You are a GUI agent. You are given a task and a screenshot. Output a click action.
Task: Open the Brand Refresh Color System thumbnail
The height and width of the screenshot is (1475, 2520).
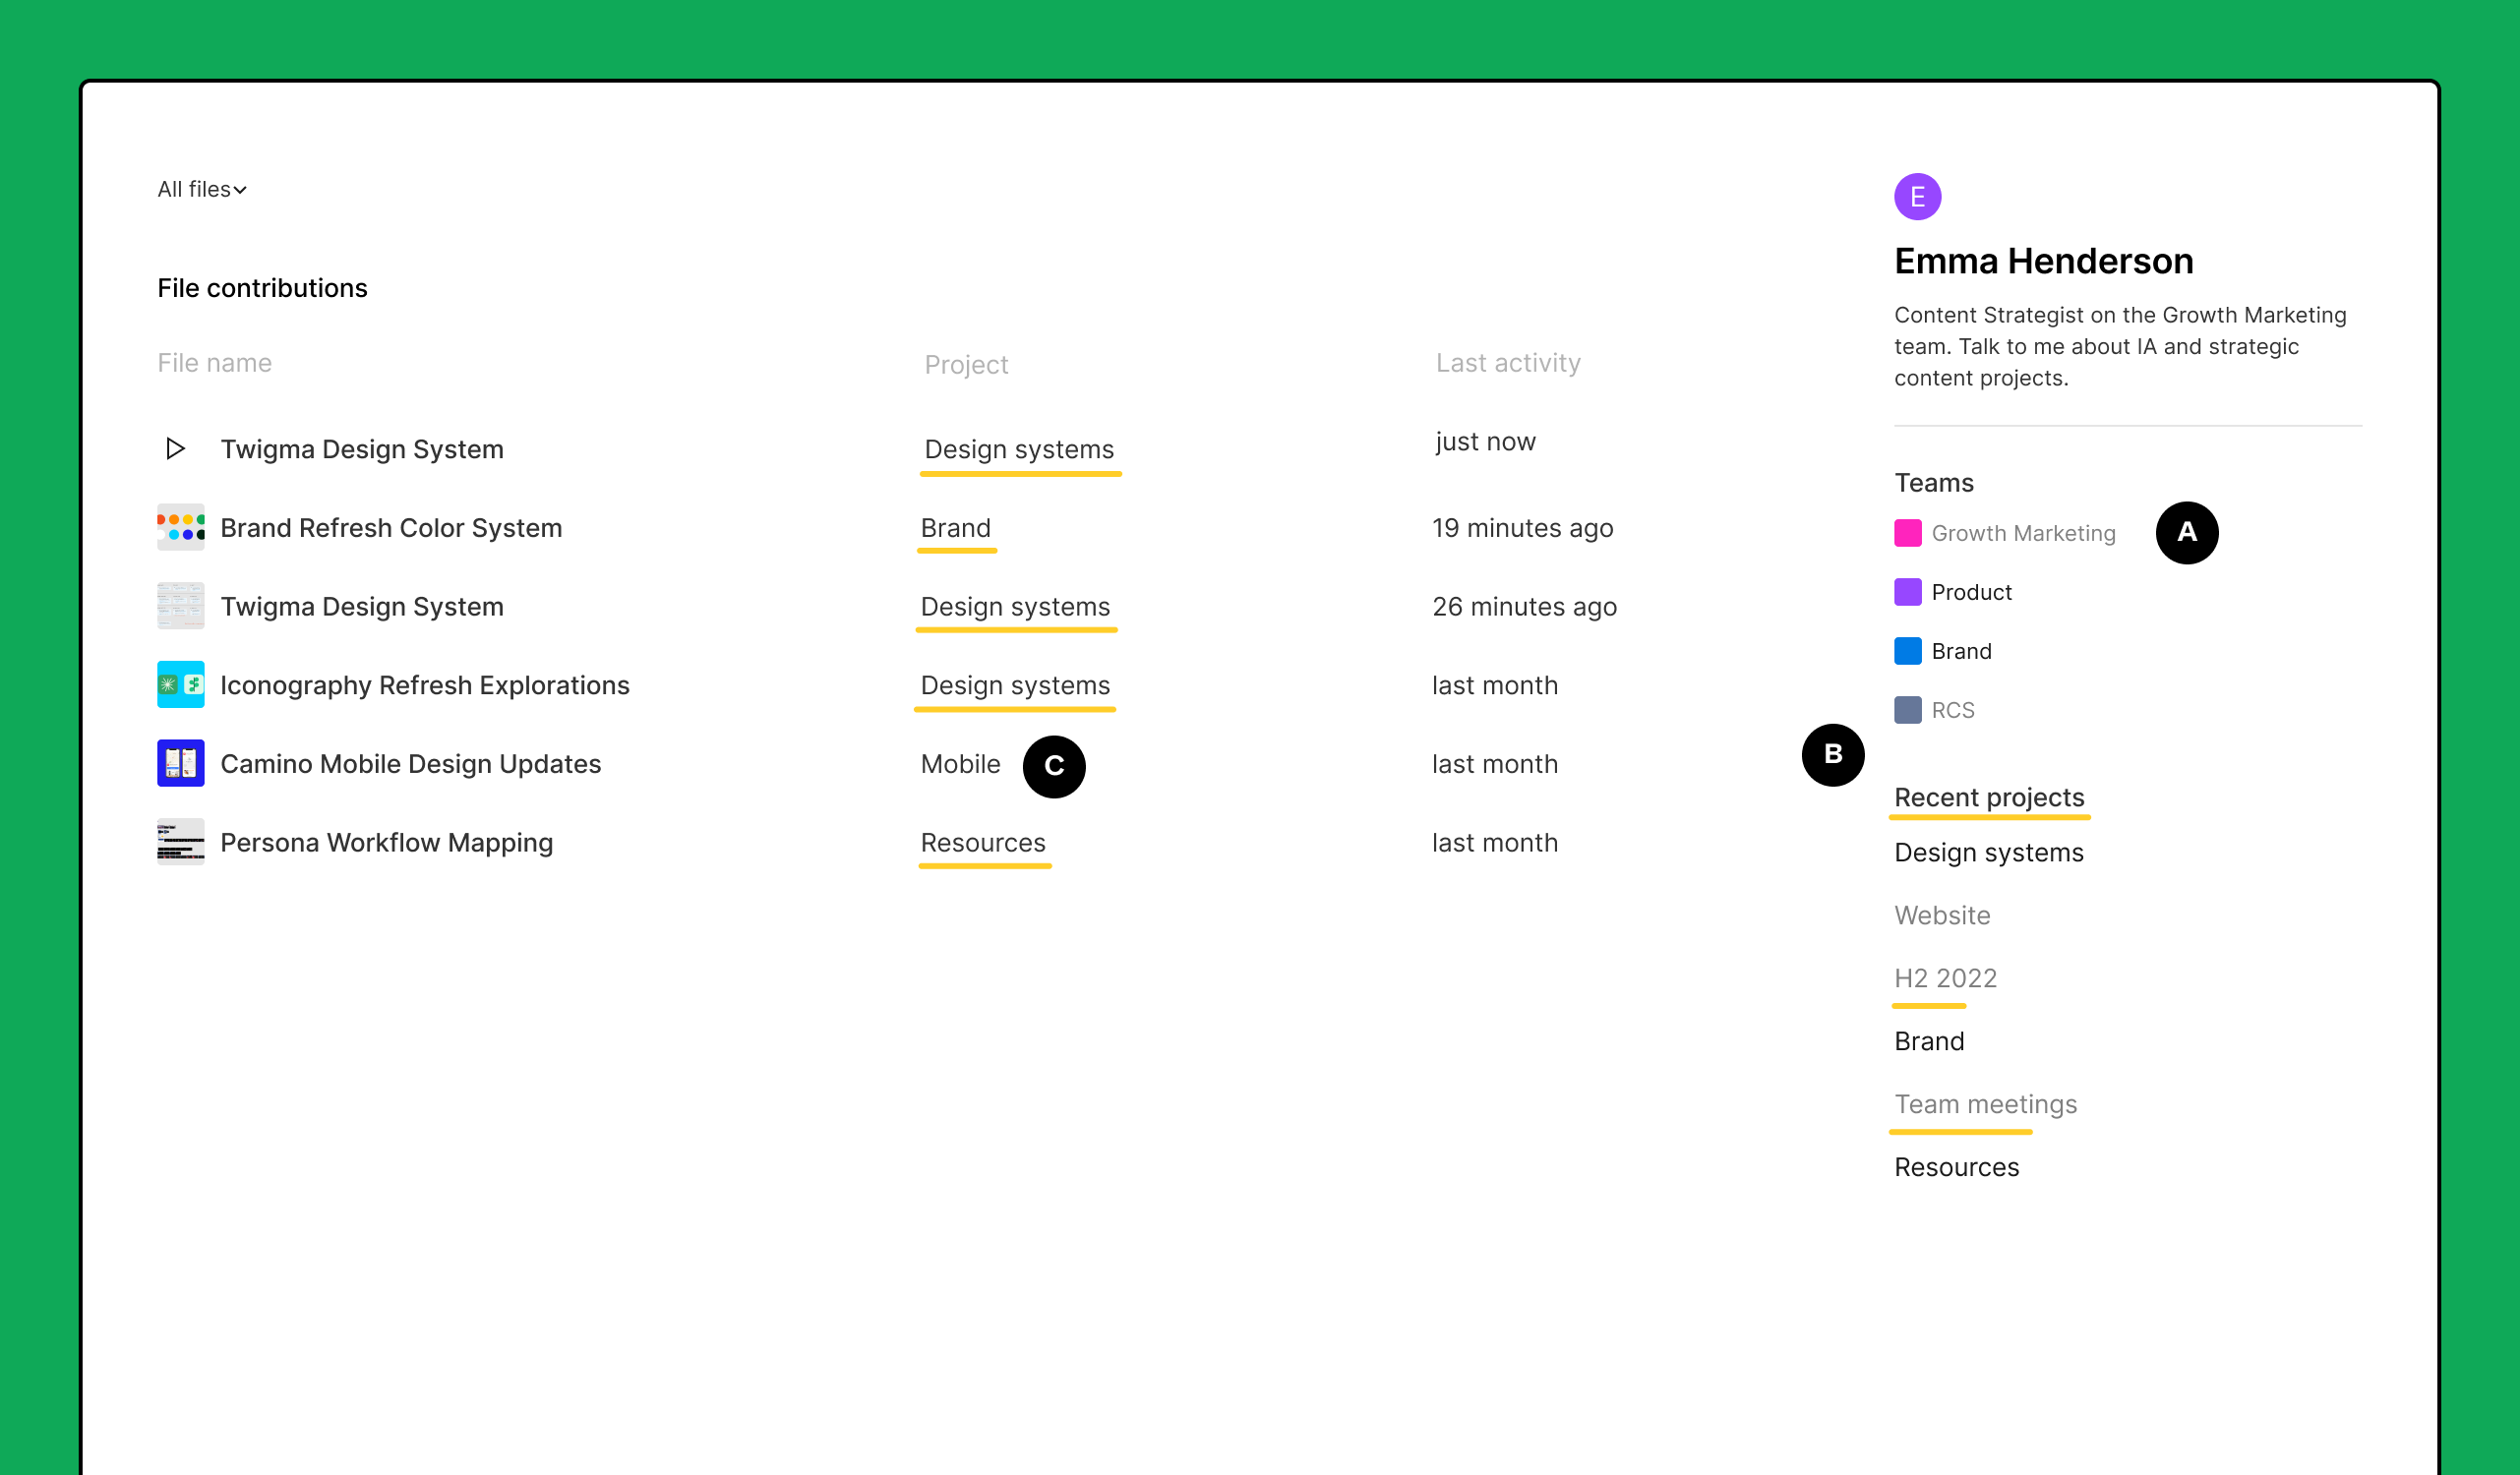(181, 528)
